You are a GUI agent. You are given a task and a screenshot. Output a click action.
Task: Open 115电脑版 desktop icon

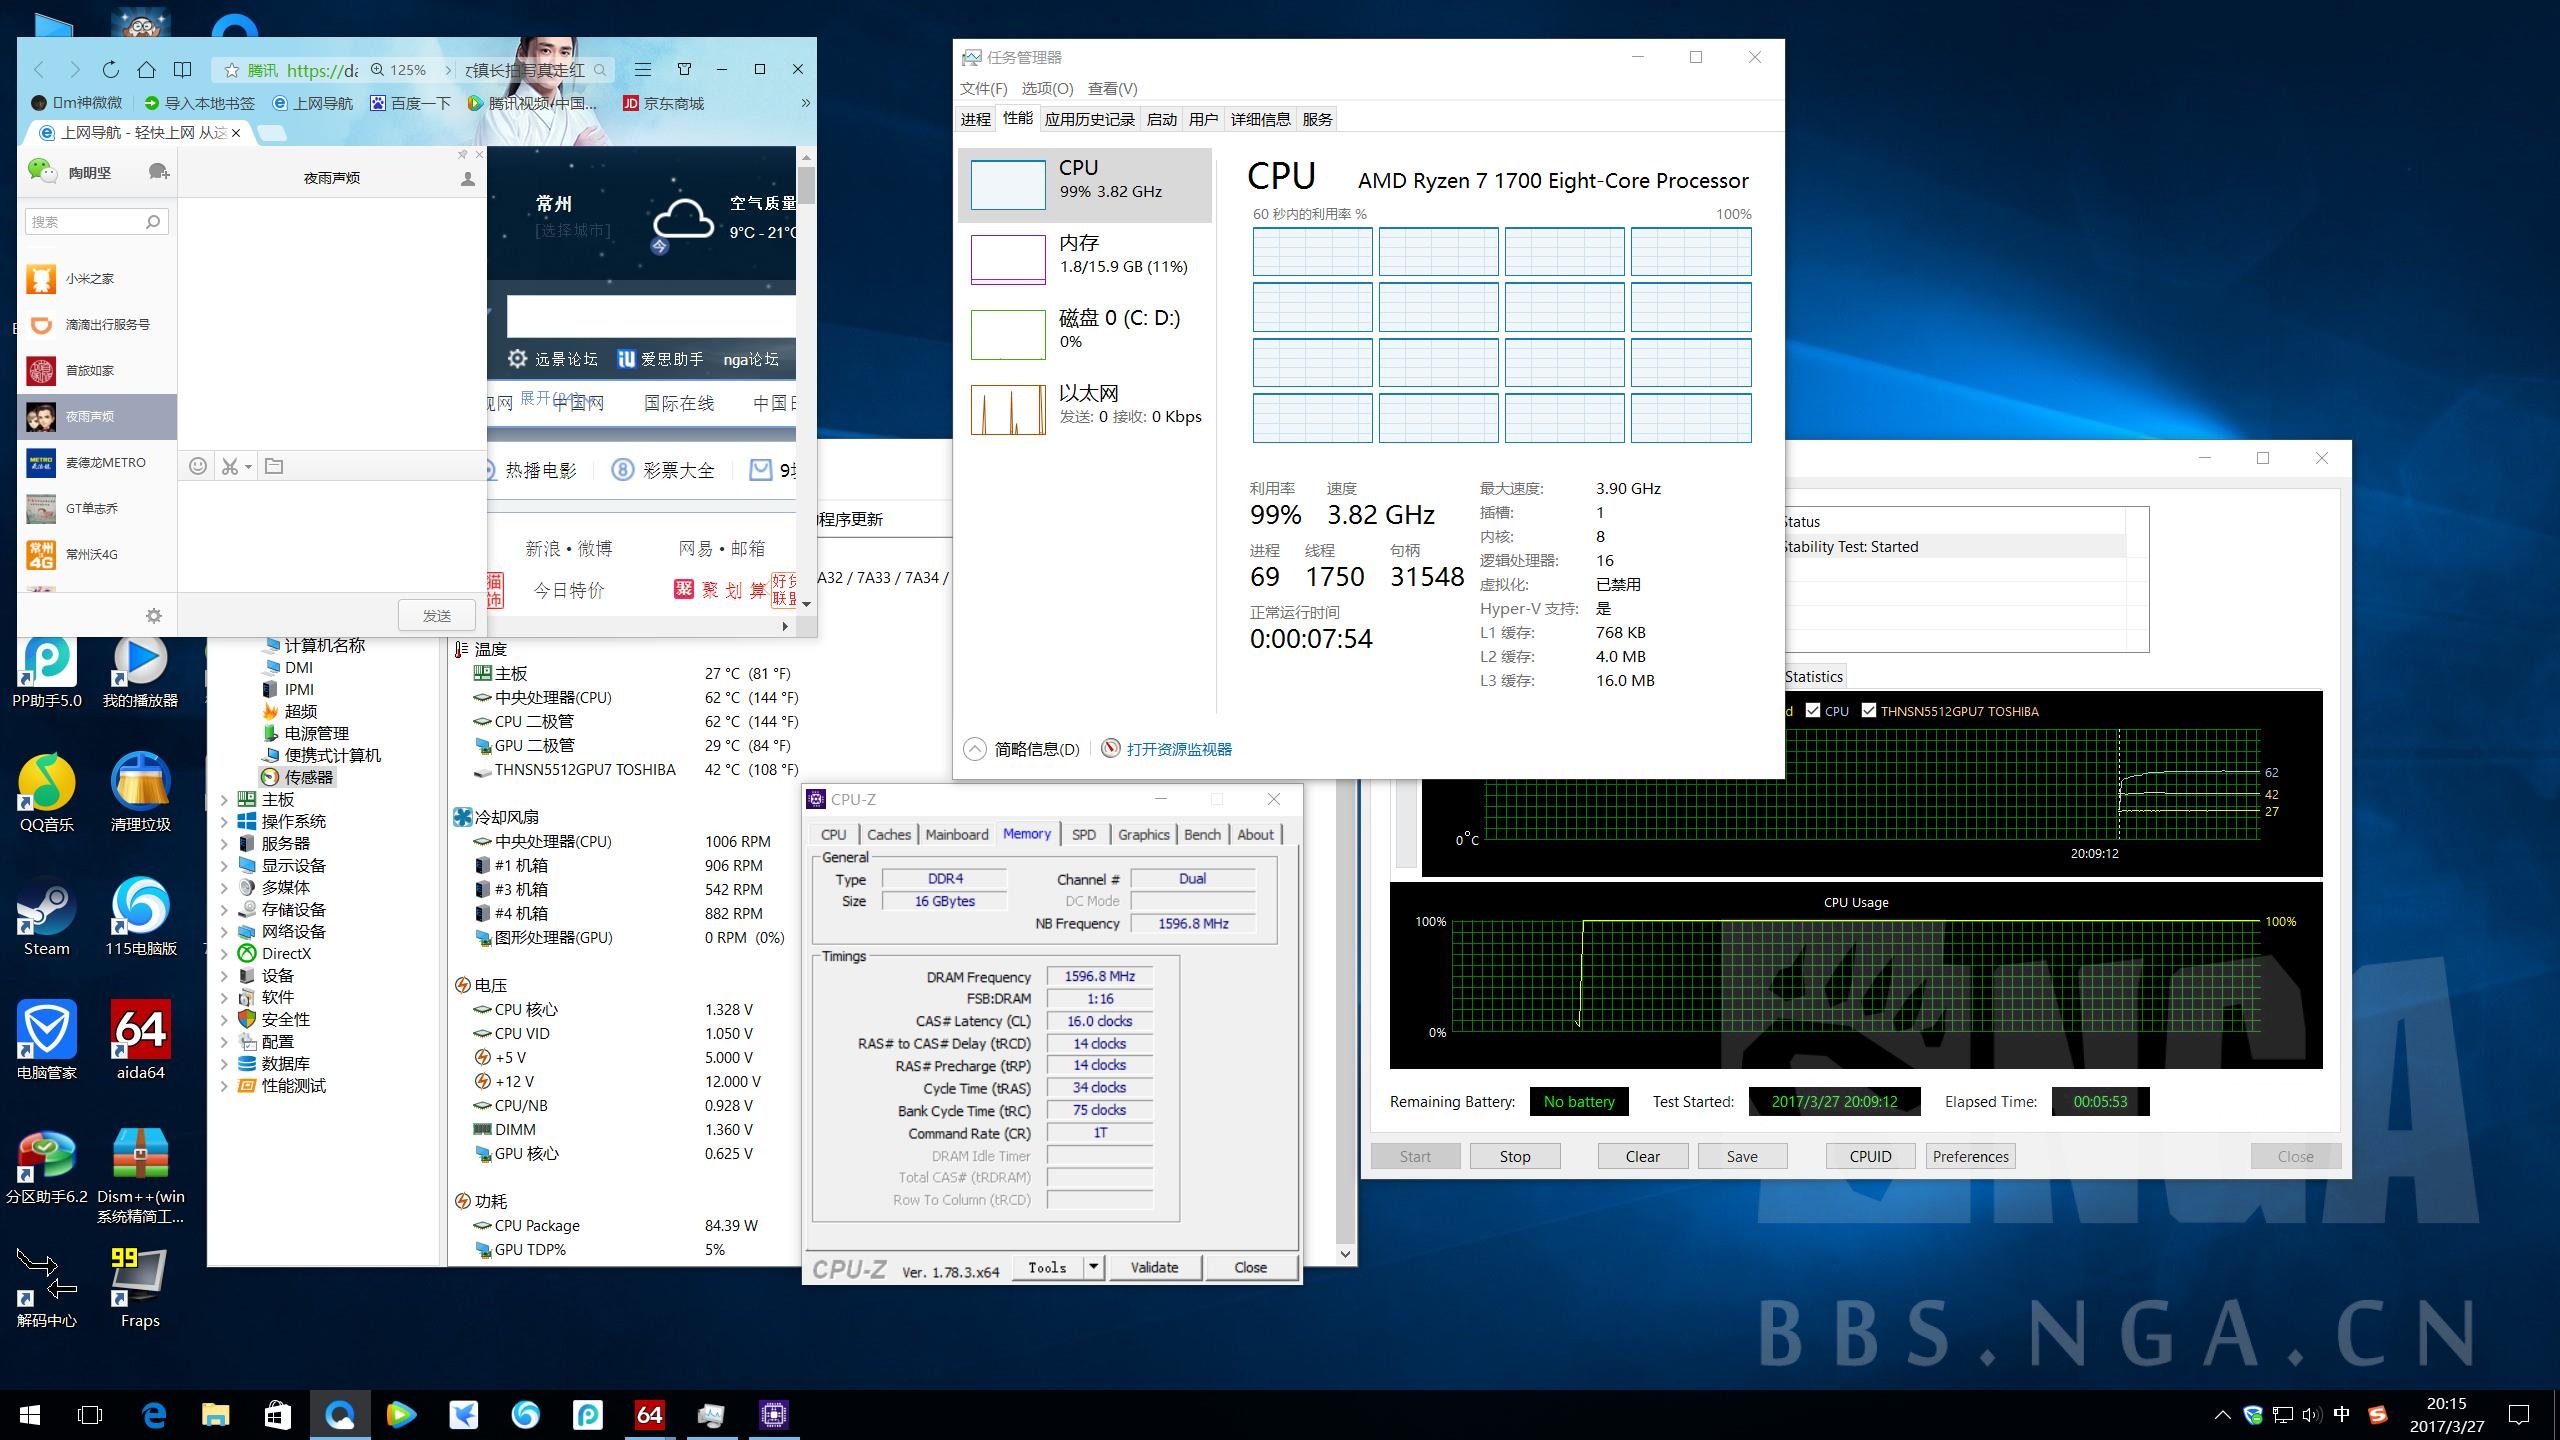pyautogui.click(x=140, y=918)
